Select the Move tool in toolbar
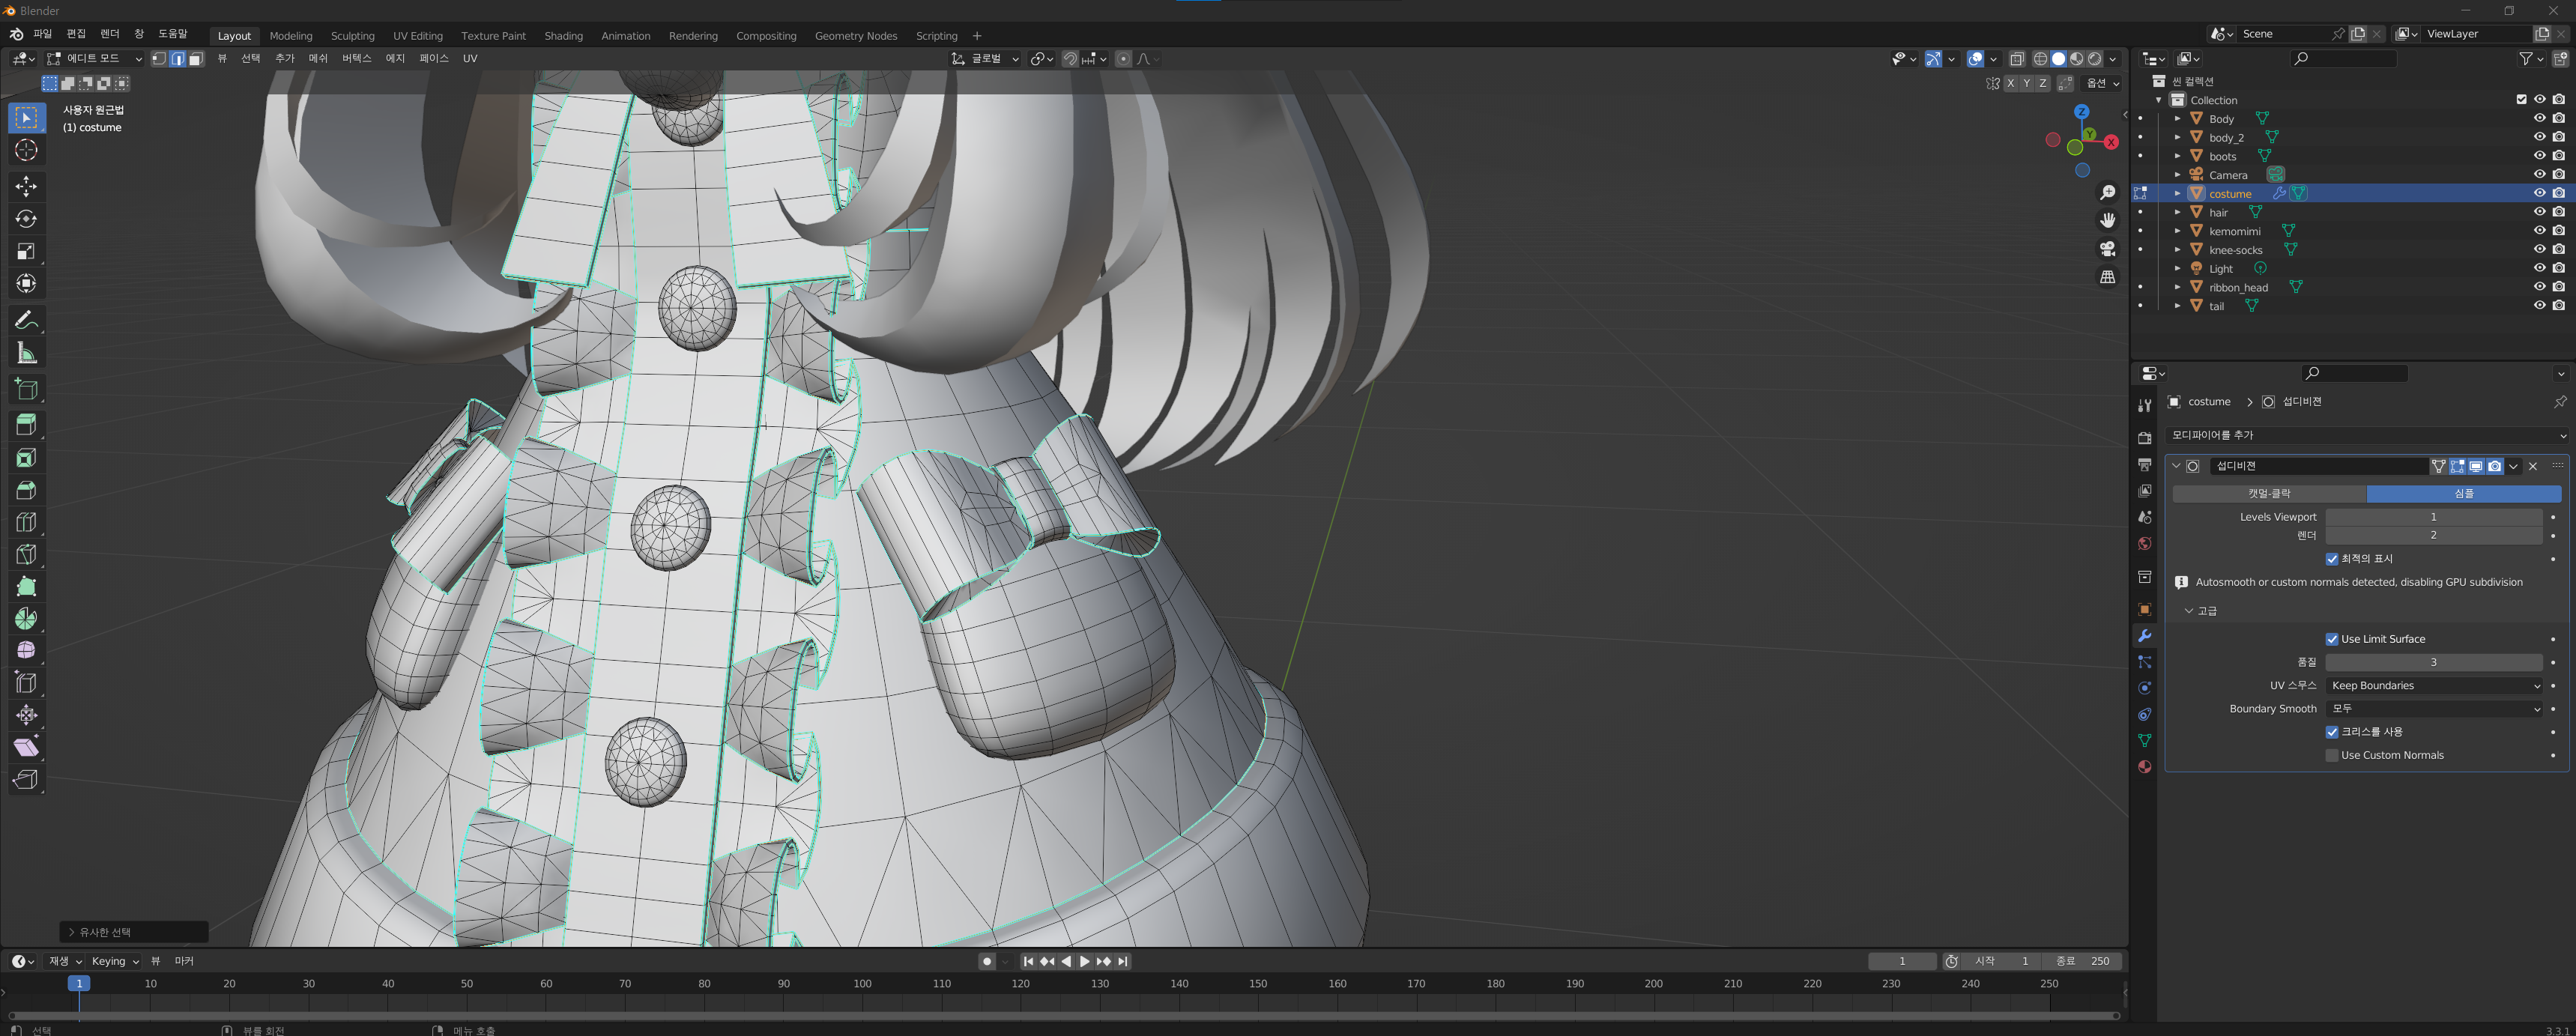 [26, 186]
